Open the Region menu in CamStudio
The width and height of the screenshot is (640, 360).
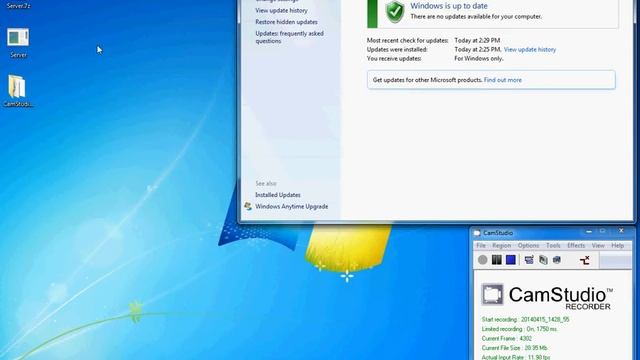502,245
